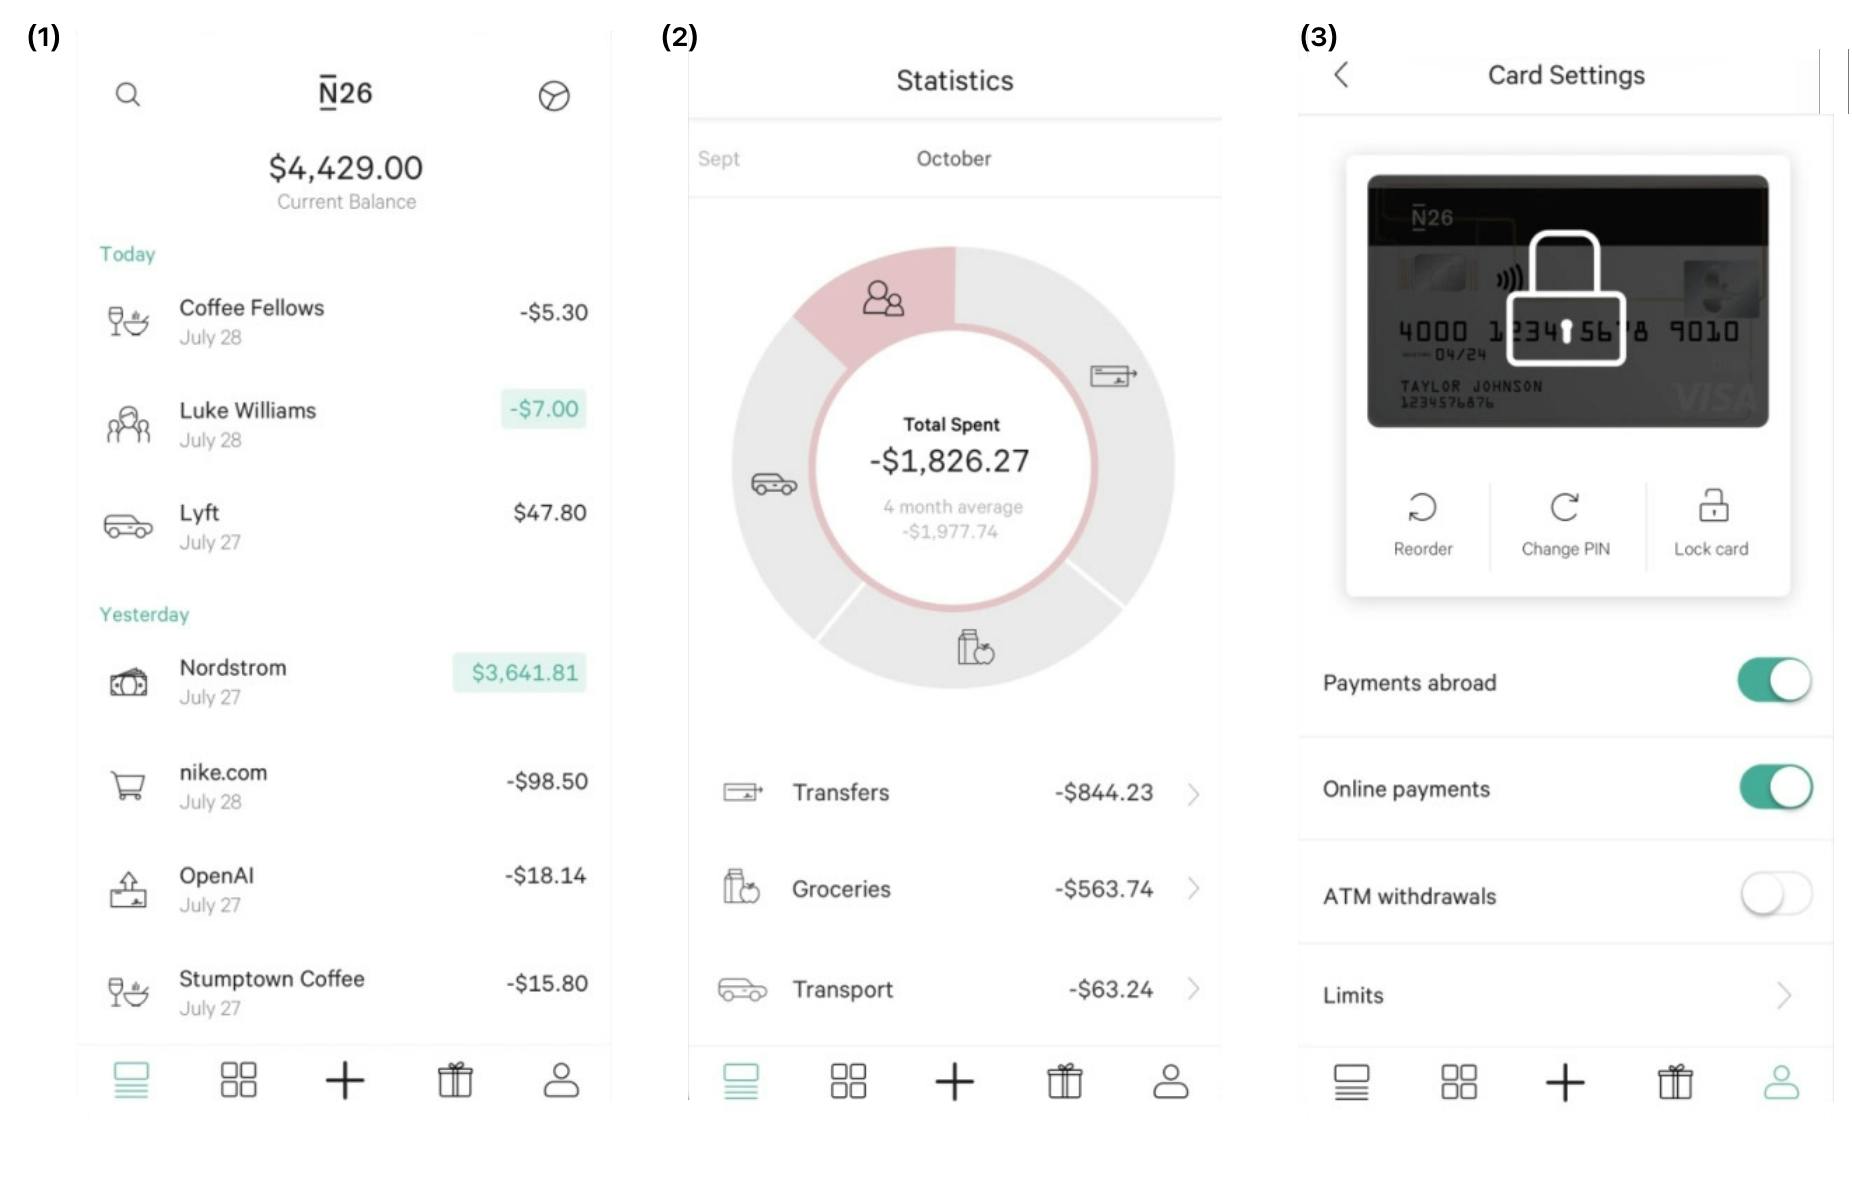Expand the Groceries category chevron
This screenshot has height=1180, width=1852.
click(1193, 888)
